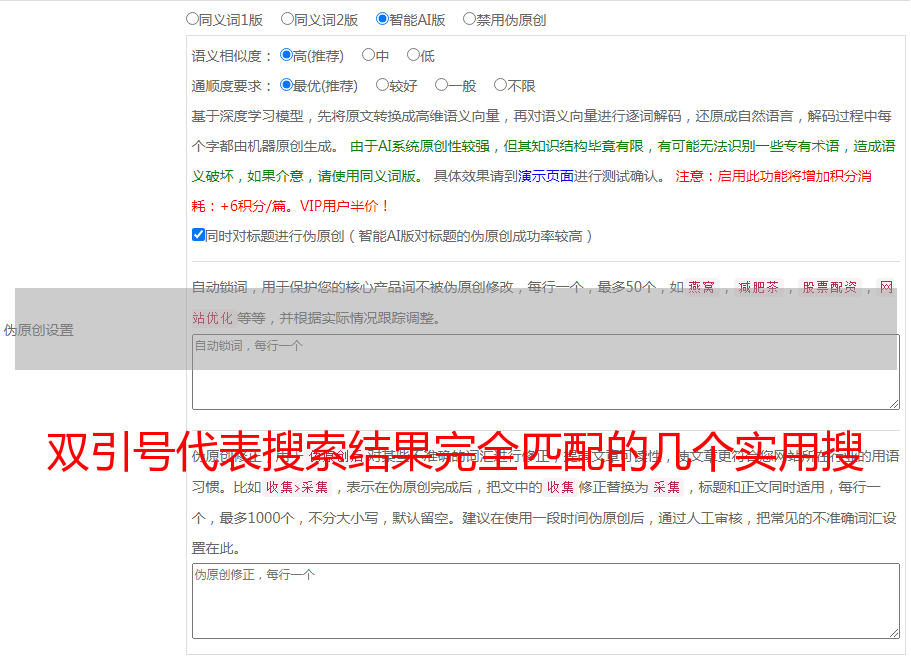The width and height of the screenshot is (911, 658).
Task: Click the 伪原创设置 label
Action: click(x=38, y=330)
